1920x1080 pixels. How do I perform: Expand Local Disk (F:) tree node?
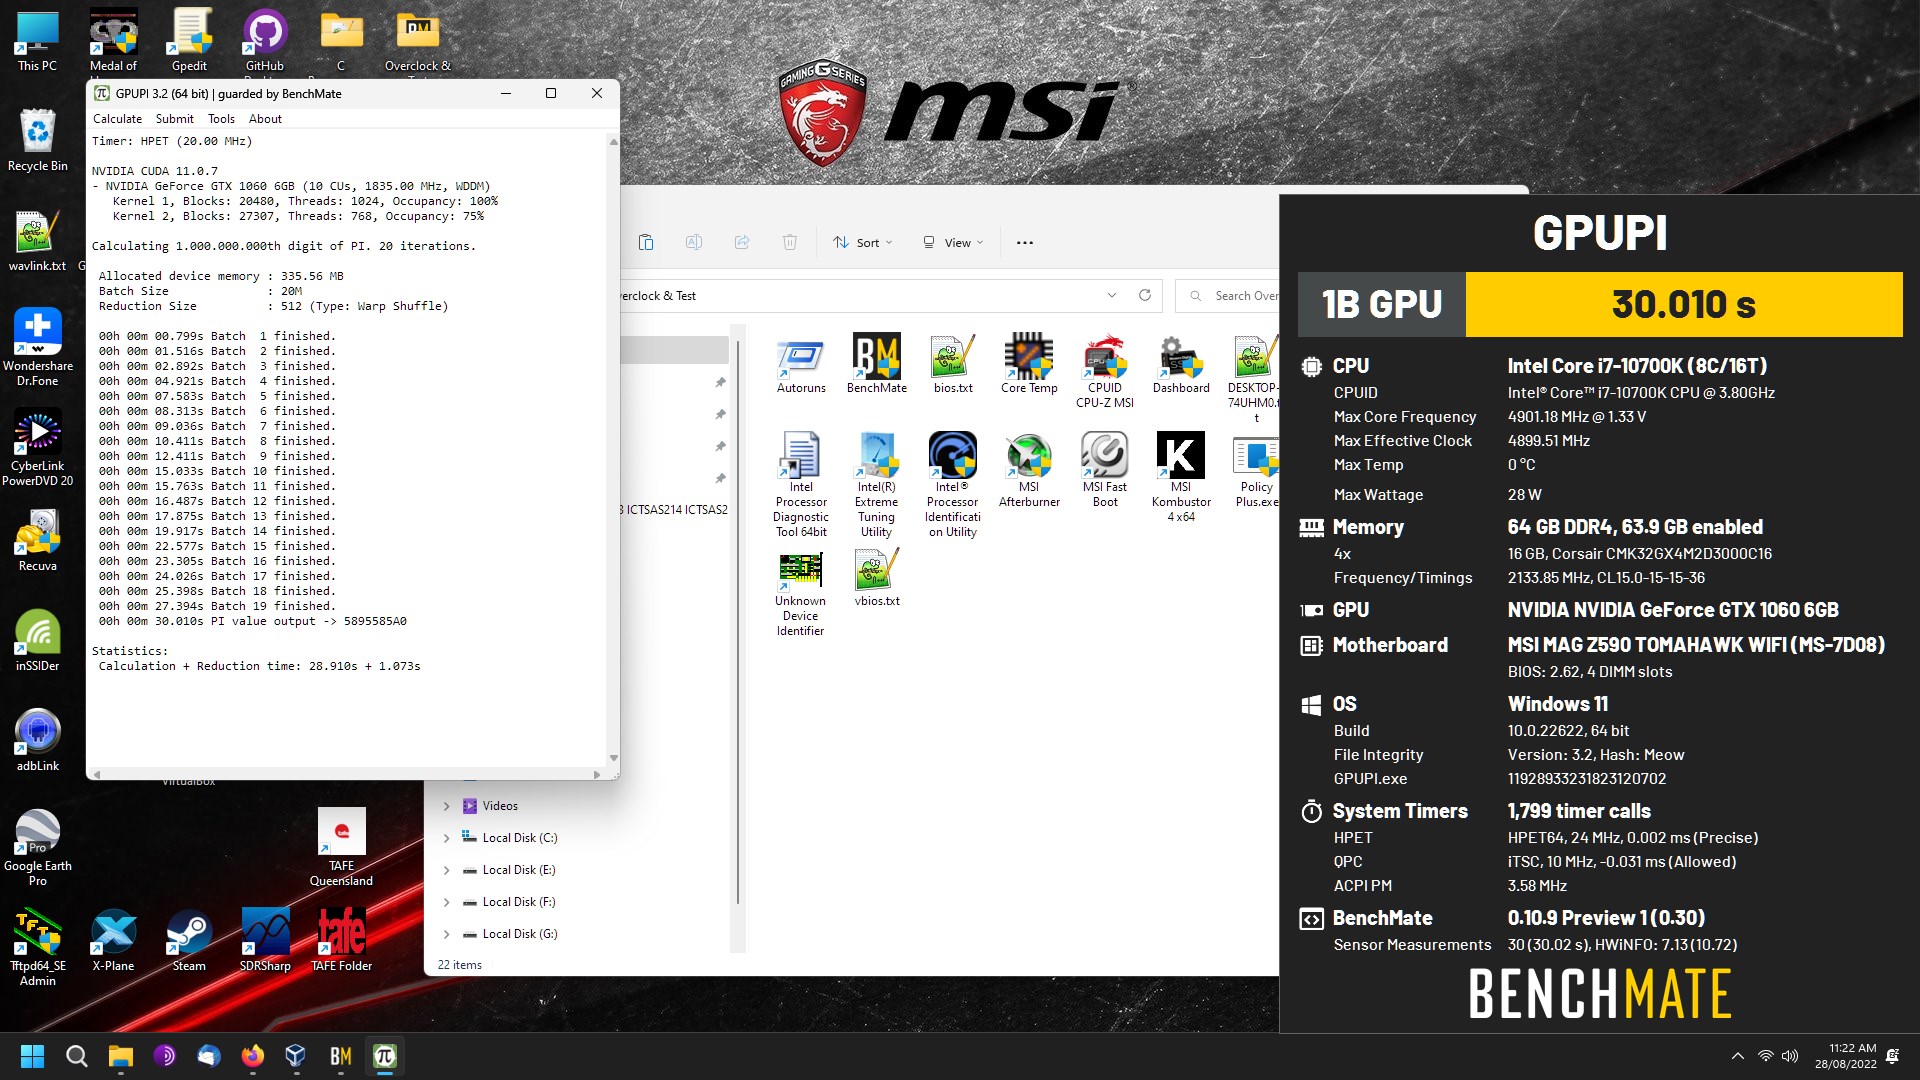pos(446,902)
